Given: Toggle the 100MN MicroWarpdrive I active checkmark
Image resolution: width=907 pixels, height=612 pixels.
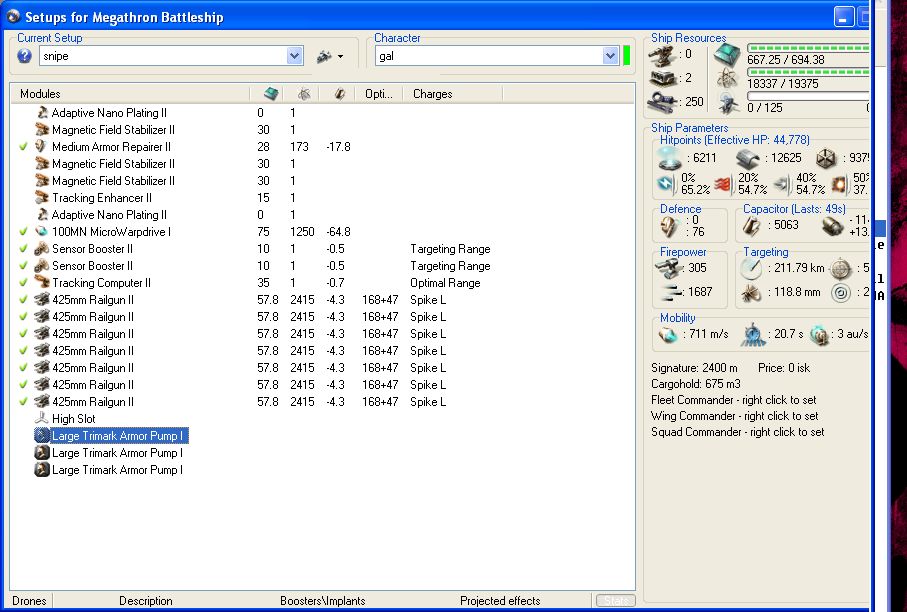Looking at the screenshot, I should click(x=23, y=232).
